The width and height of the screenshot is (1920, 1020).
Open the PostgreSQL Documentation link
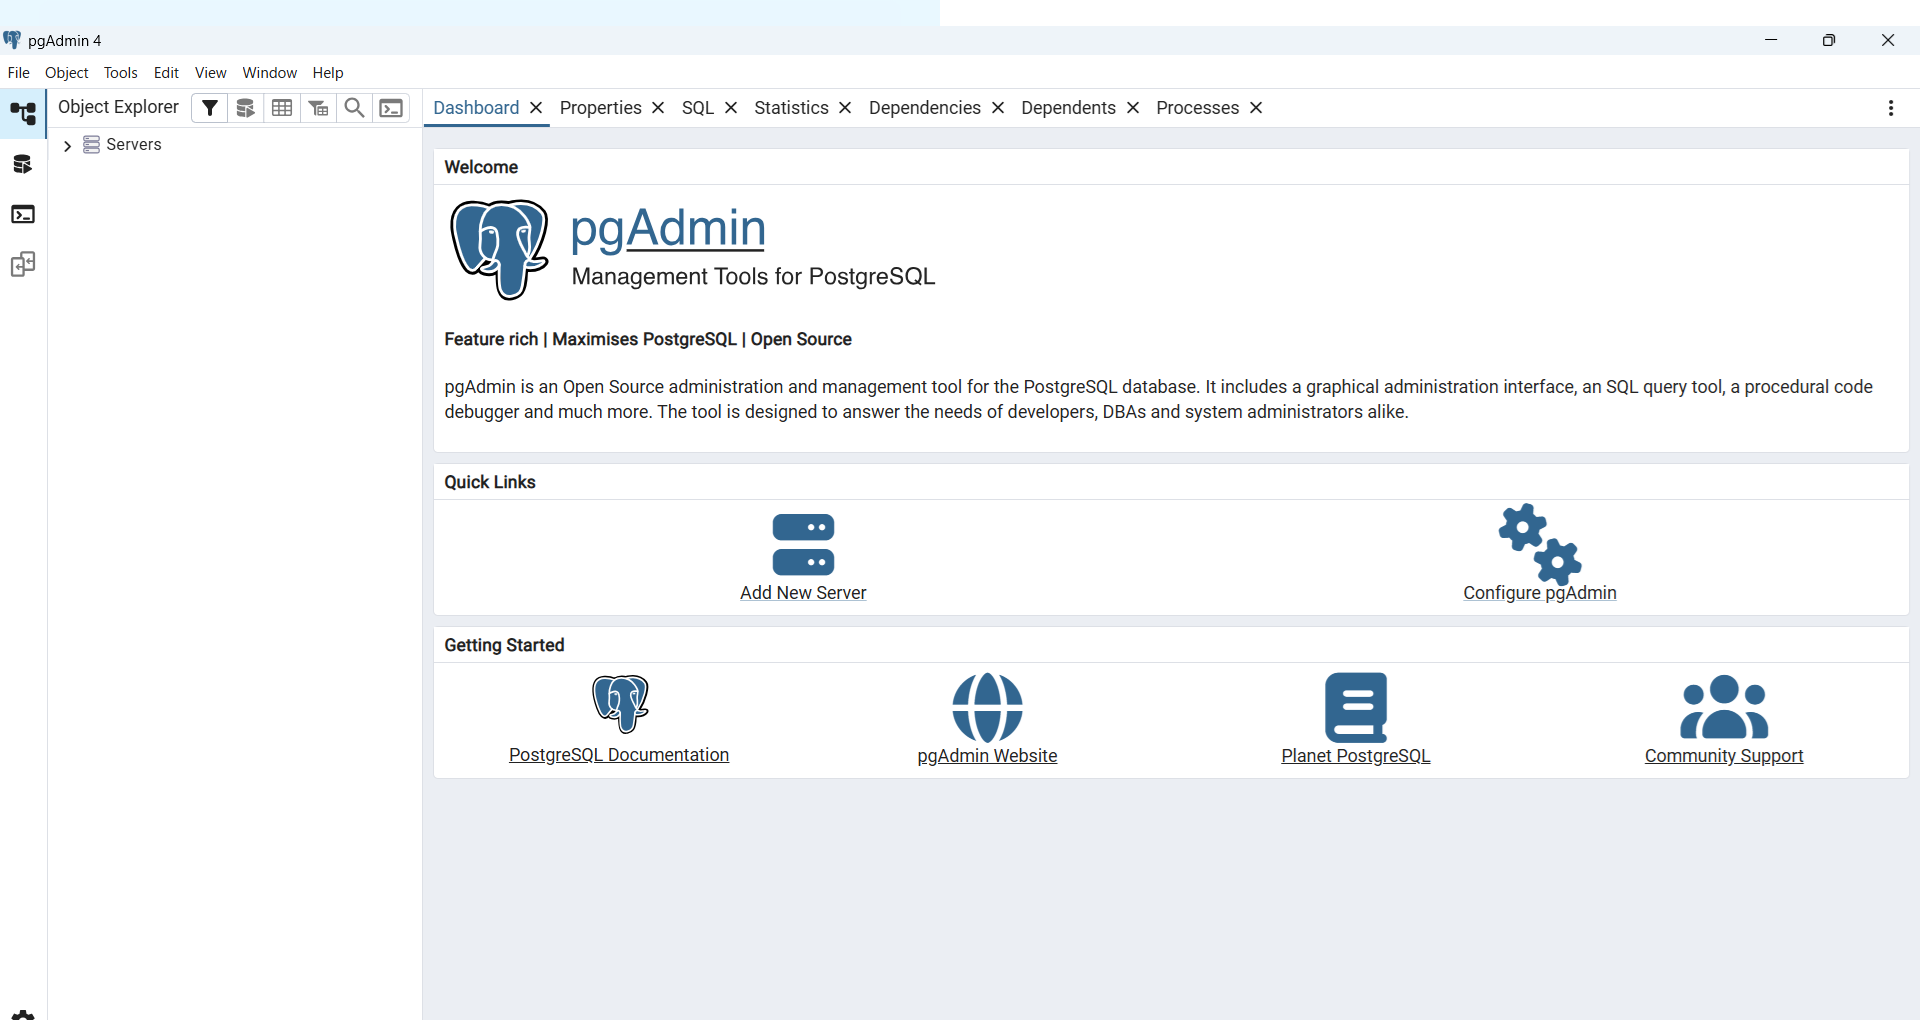619,755
